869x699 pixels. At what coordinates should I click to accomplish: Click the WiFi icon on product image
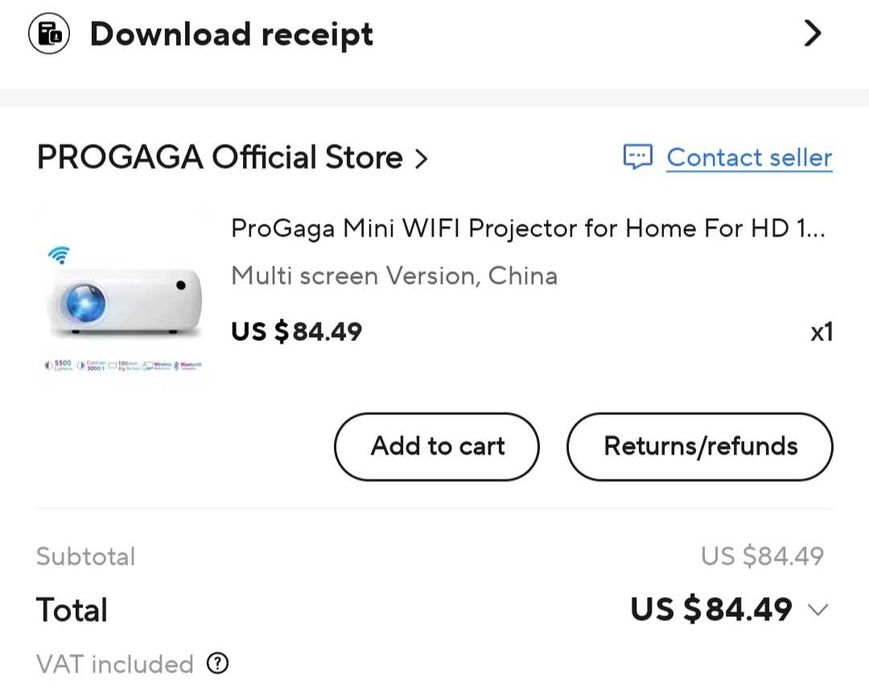[x=59, y=255]
